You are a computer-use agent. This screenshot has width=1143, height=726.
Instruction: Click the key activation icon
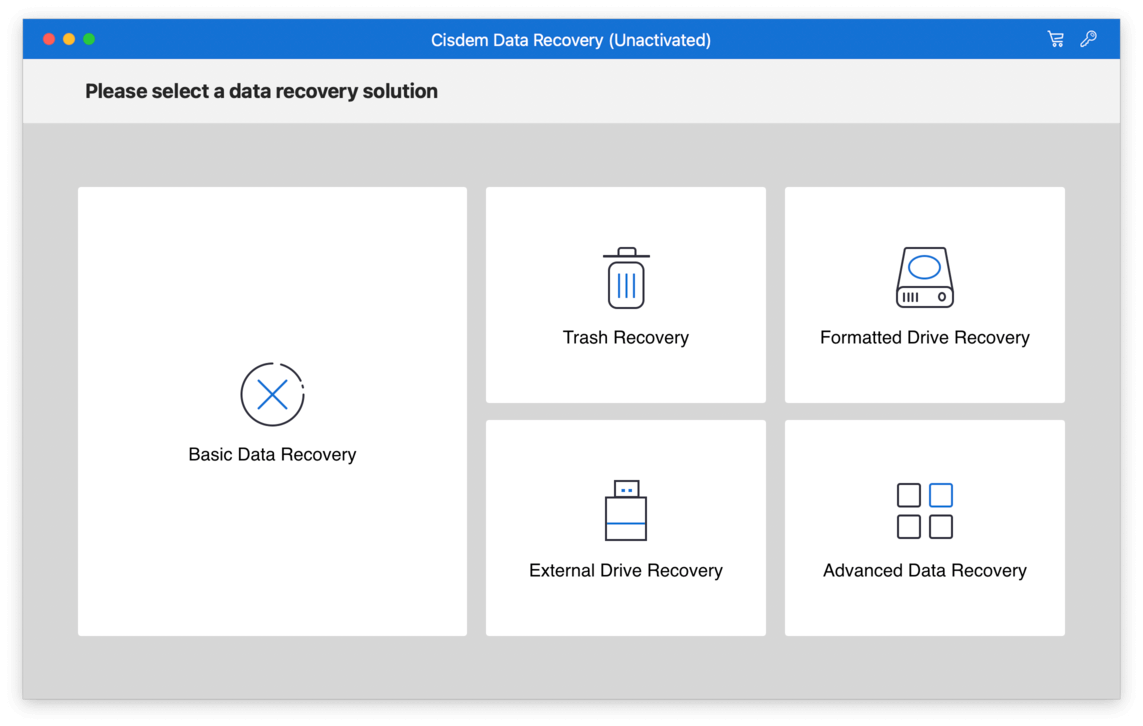coord(1088,39)
